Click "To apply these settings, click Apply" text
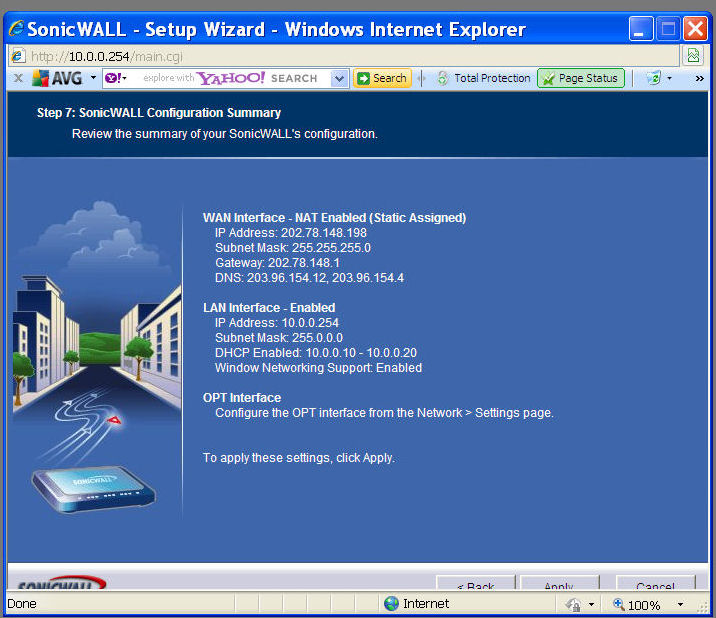 (299, 458)
